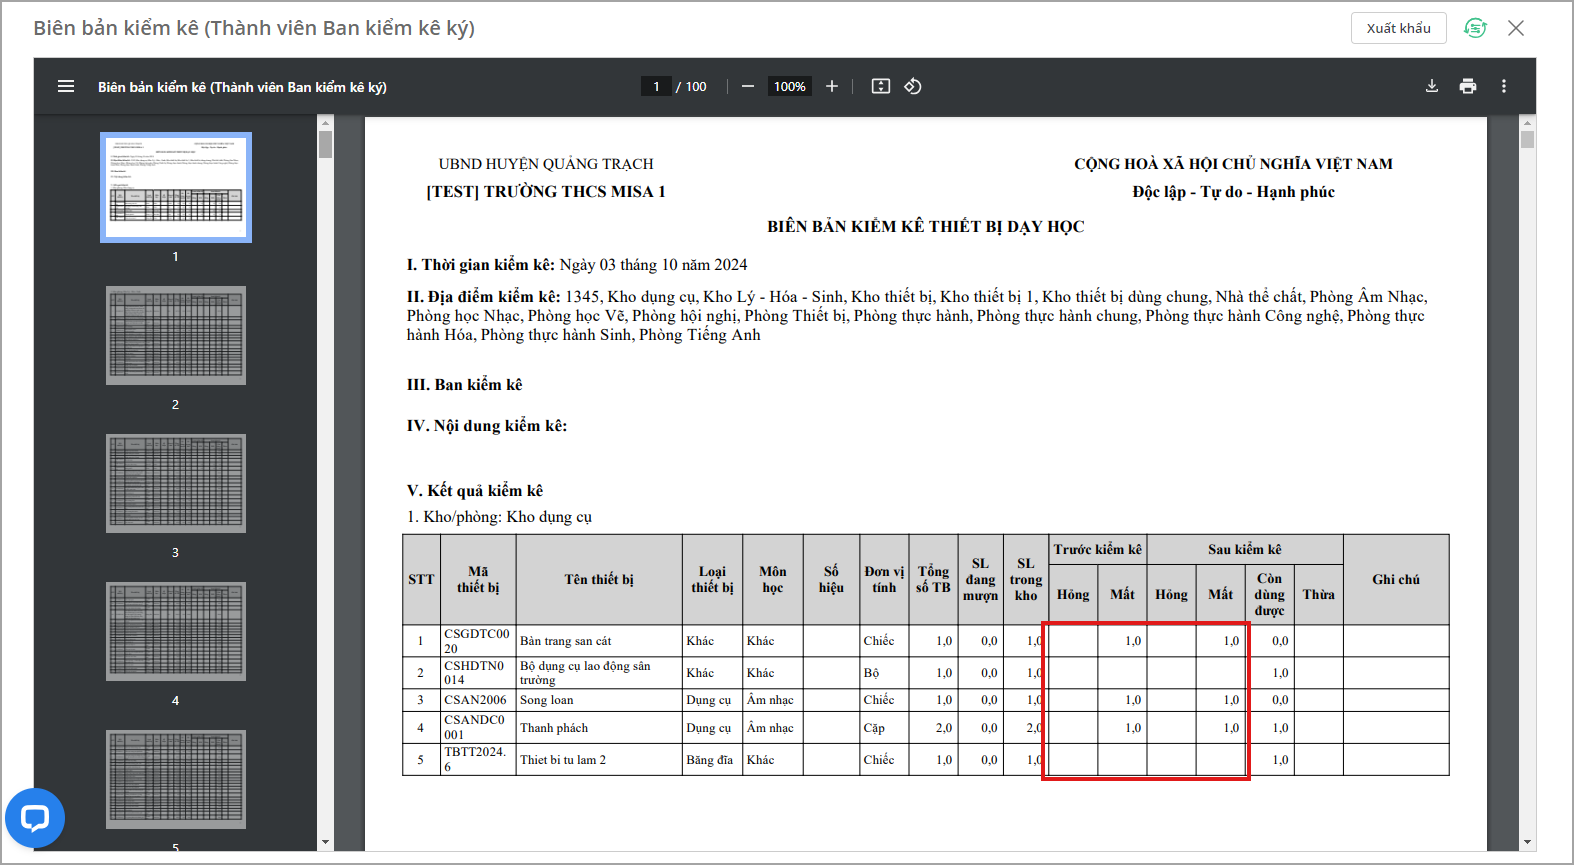Select page 3 thumbnail
The width and height of the screenshot is (1574, 865).
(176, 483)
